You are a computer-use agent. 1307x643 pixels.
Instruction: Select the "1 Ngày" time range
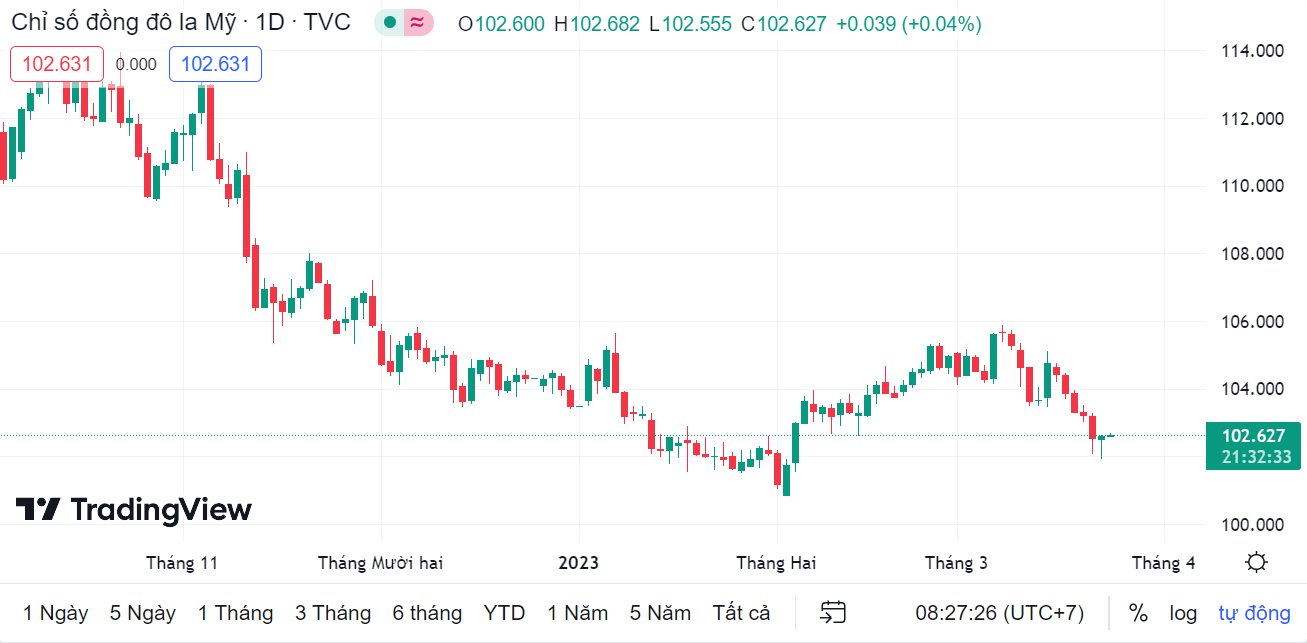pyautogui.click(x=56, y=612)
